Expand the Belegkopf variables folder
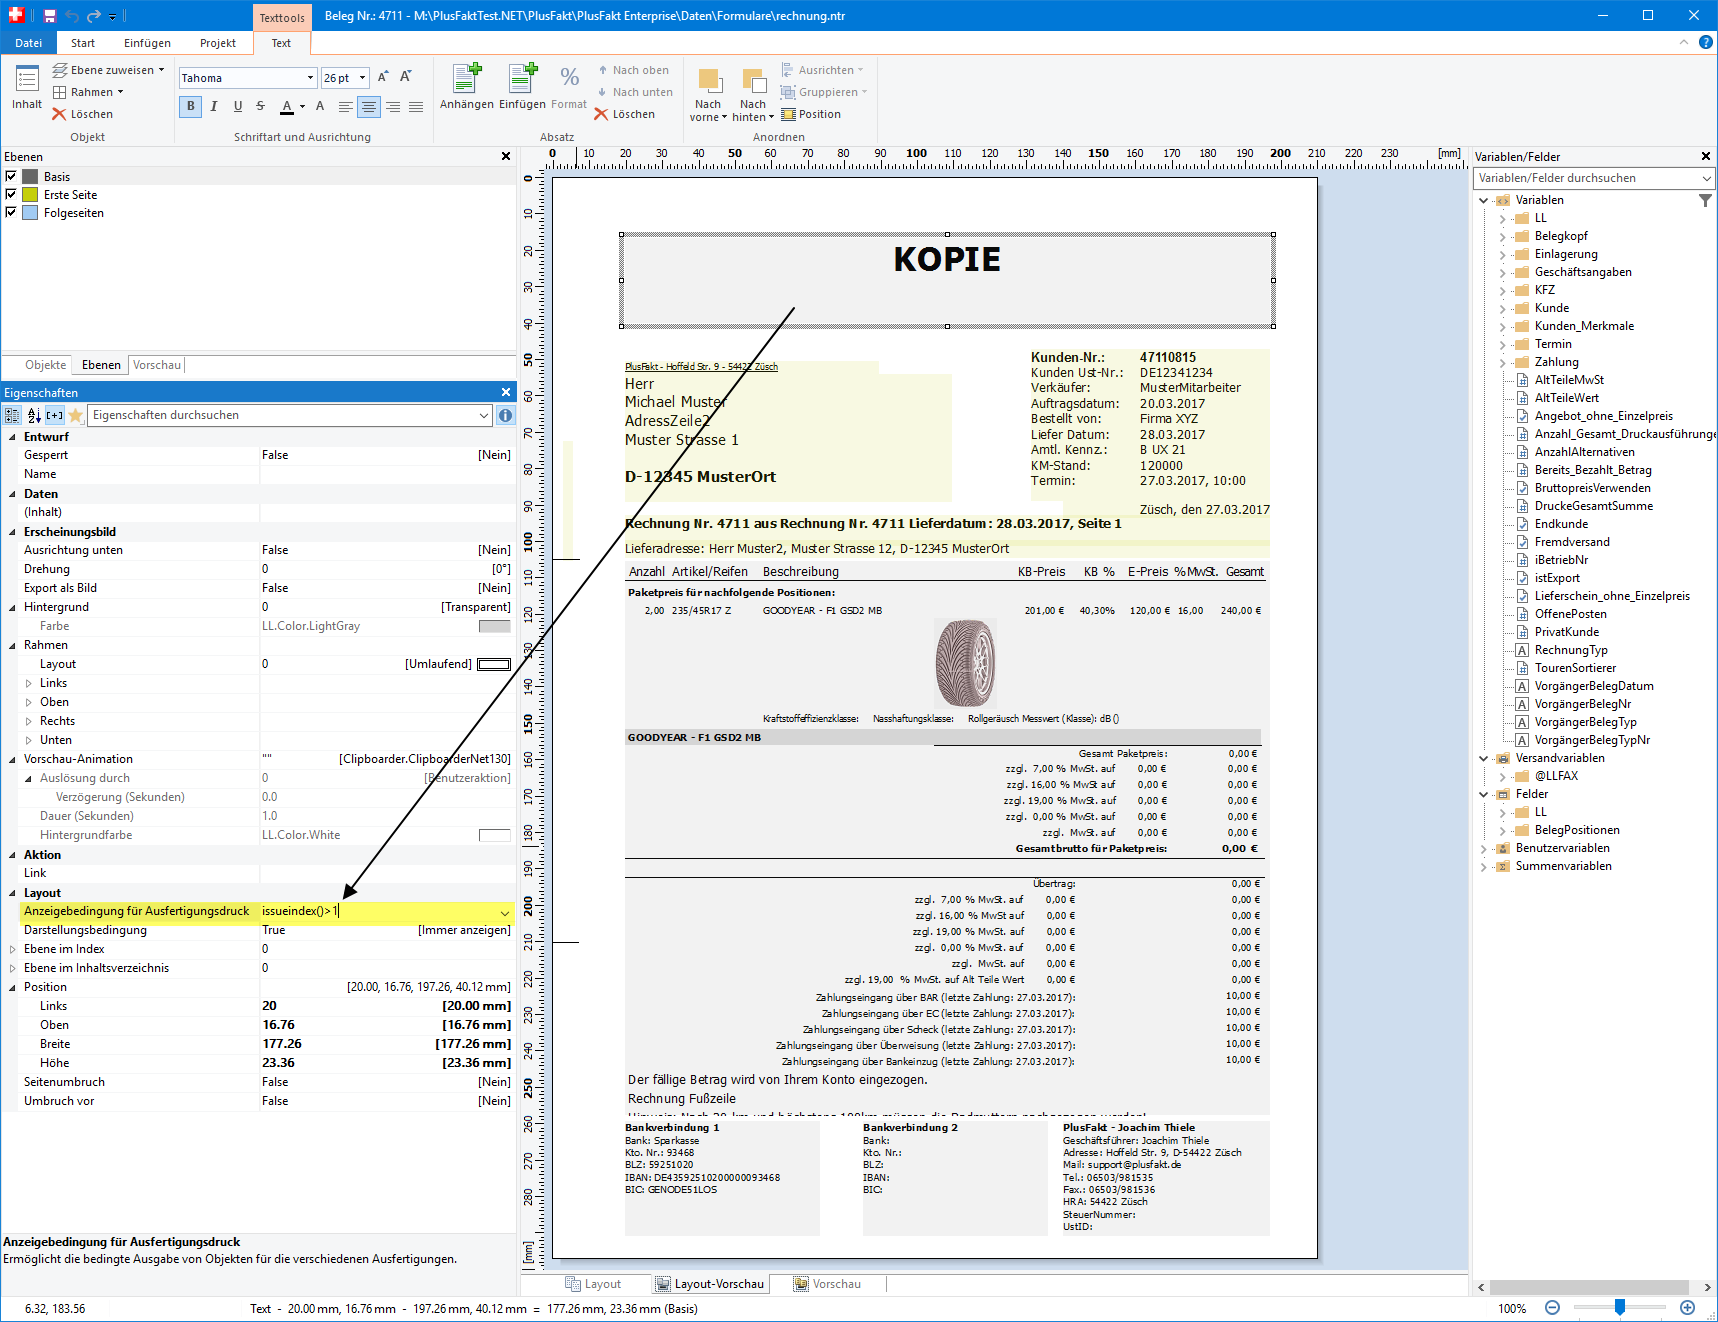The image size is (1718, 1322). pyautogui.click(x=1502, y=236)
